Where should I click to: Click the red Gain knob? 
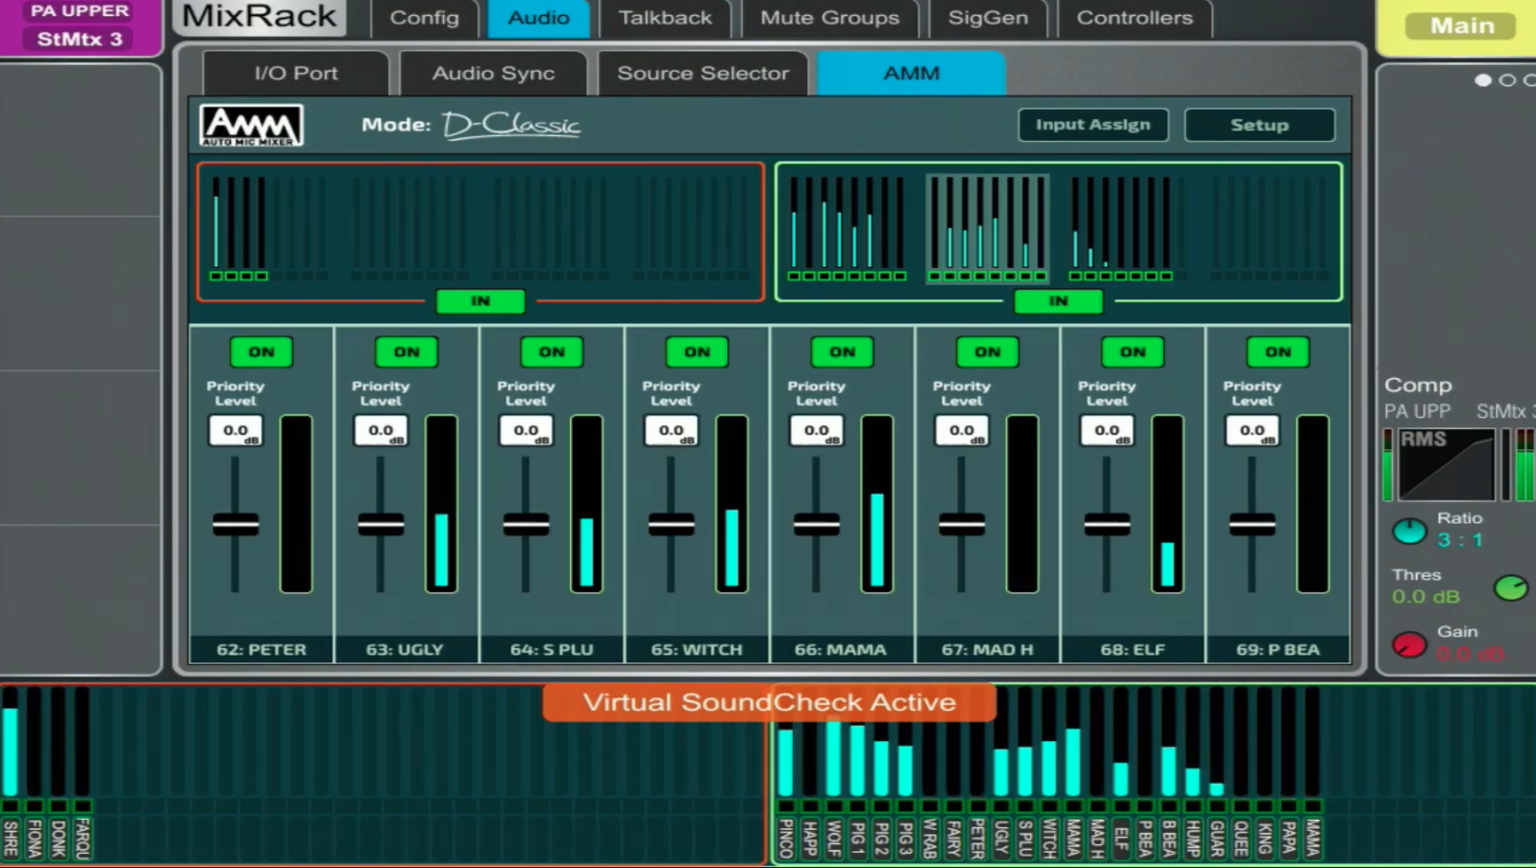click(1409, 645)
